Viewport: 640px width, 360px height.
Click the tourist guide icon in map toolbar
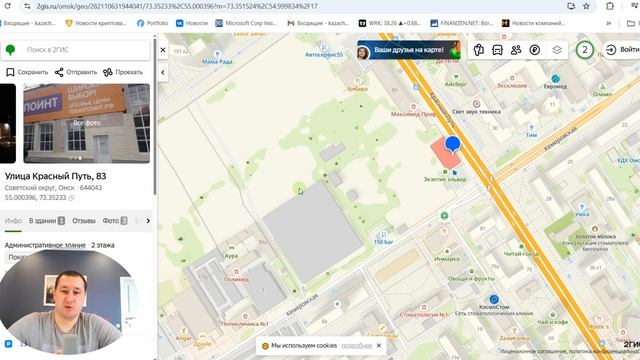(478, 50)
